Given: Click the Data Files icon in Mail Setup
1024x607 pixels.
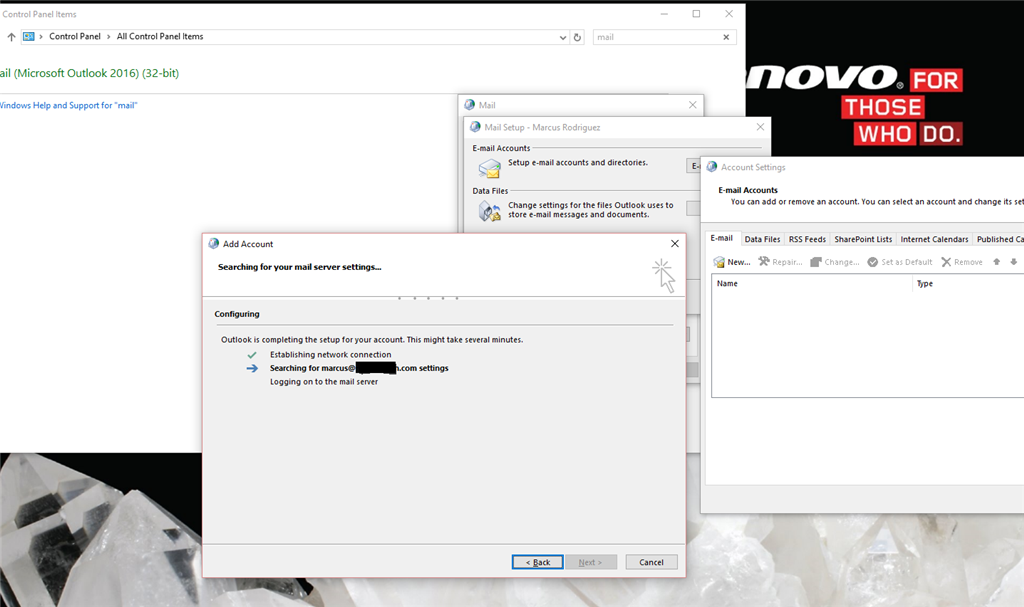Looking at the screenshot, I should pyautogui.click(x=489, y=211).
